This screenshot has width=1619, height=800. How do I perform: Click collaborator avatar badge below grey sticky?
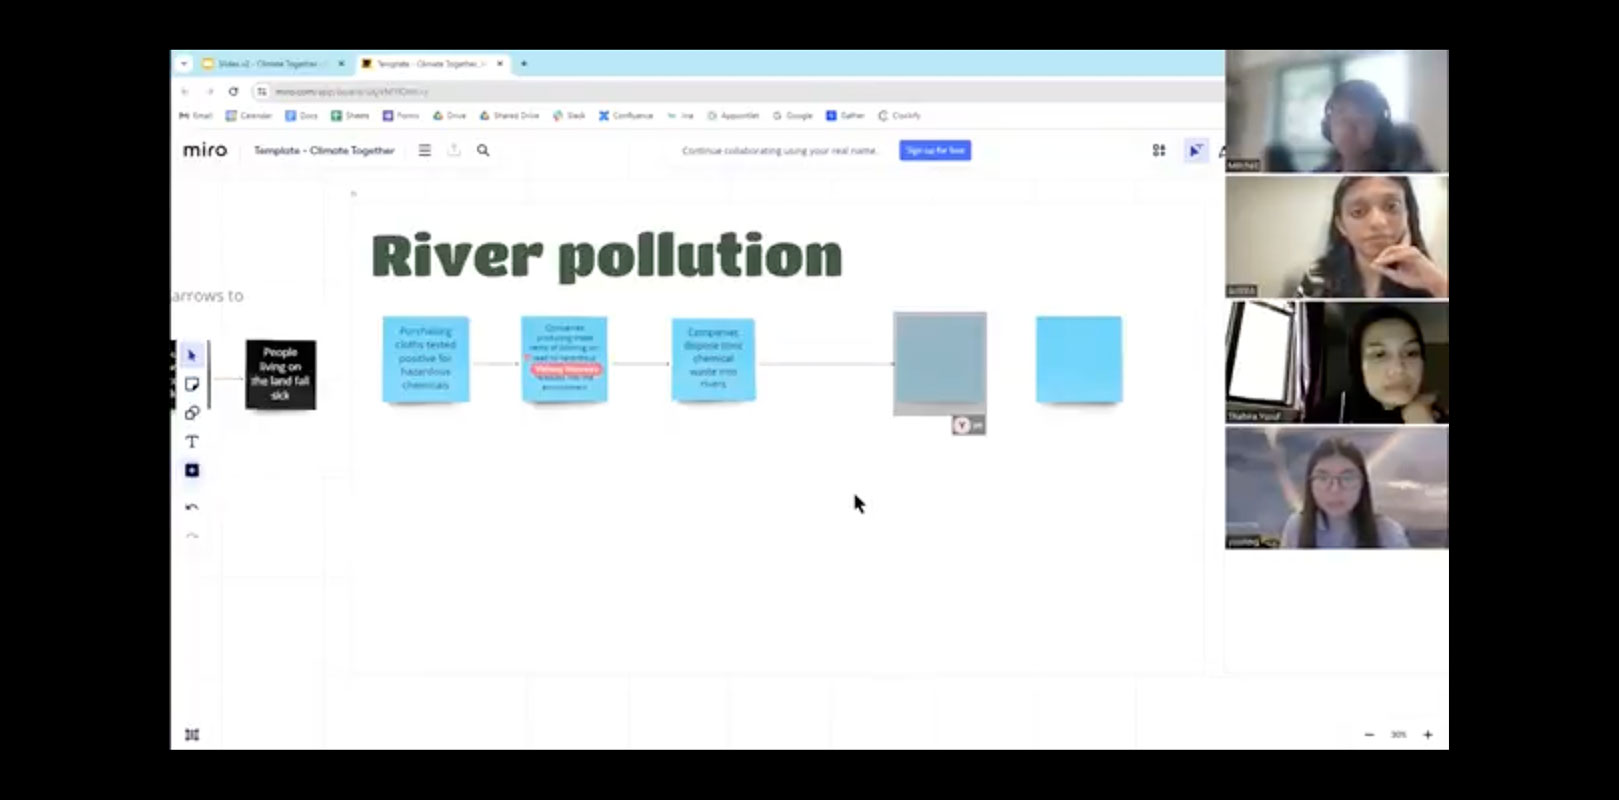(x=968, y=425)
